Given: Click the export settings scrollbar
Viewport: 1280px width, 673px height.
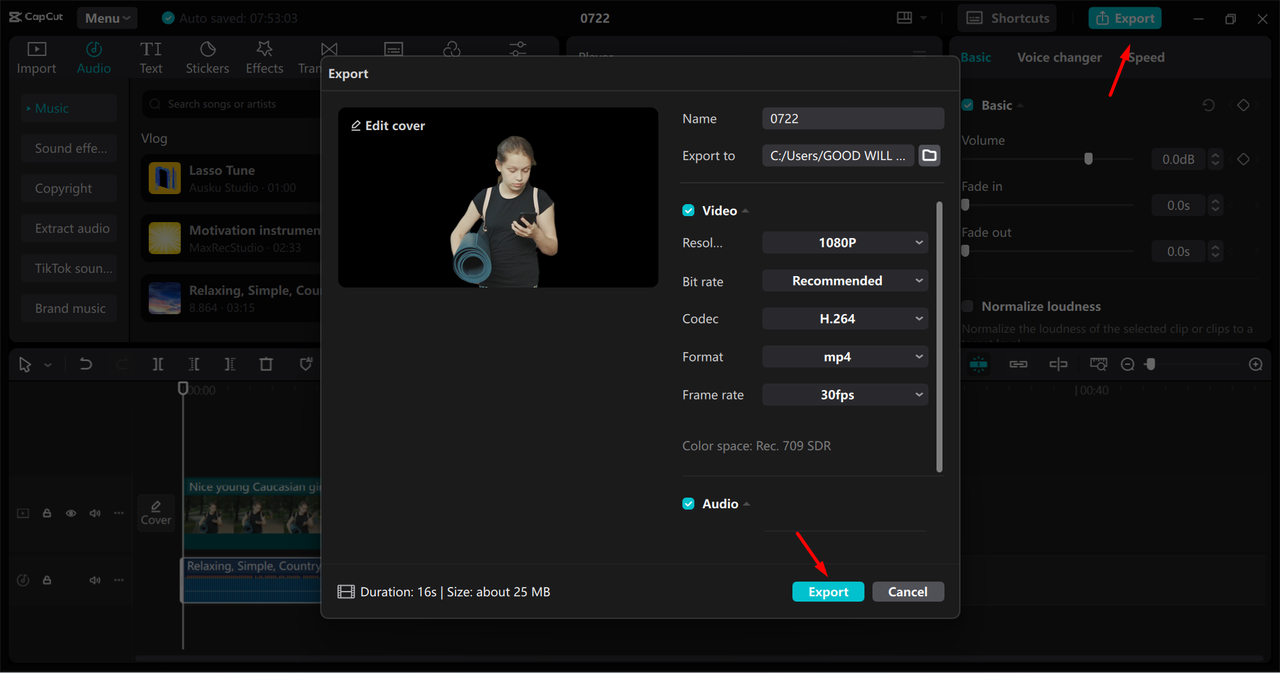Looking at the screenshot, I should tap(939, 337).
